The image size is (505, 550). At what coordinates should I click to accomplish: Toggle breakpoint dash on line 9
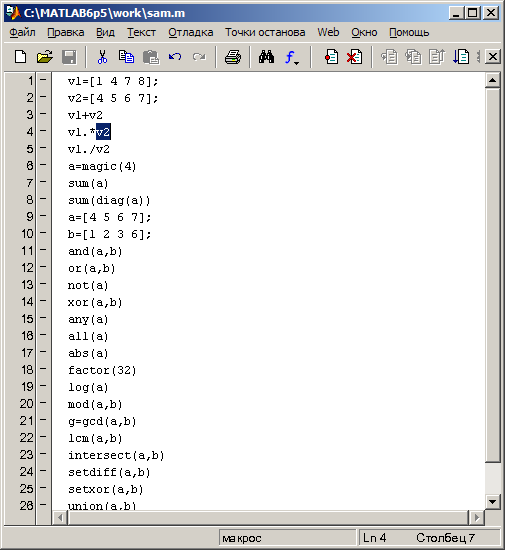[x=43, y=216]
